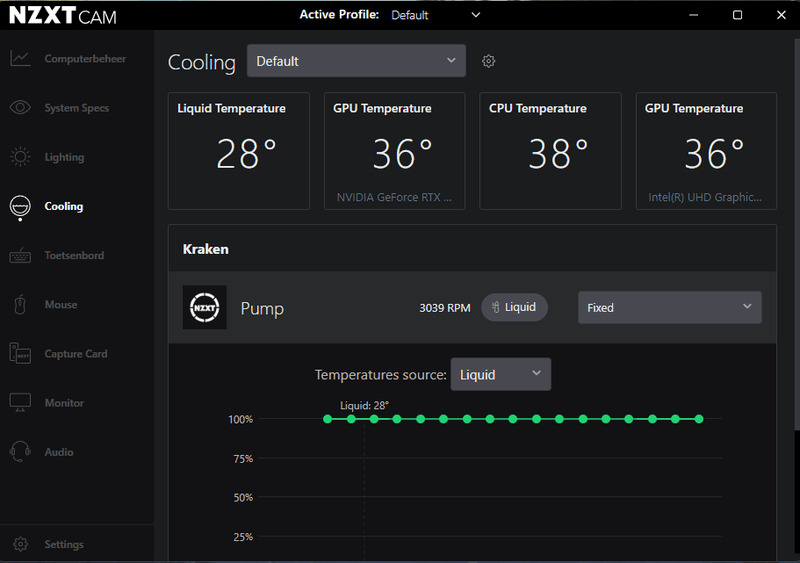Click the NZXT Kraken pump logo icon
The image size is (800, 563).
pyautogui.click(x=205, y=307)
